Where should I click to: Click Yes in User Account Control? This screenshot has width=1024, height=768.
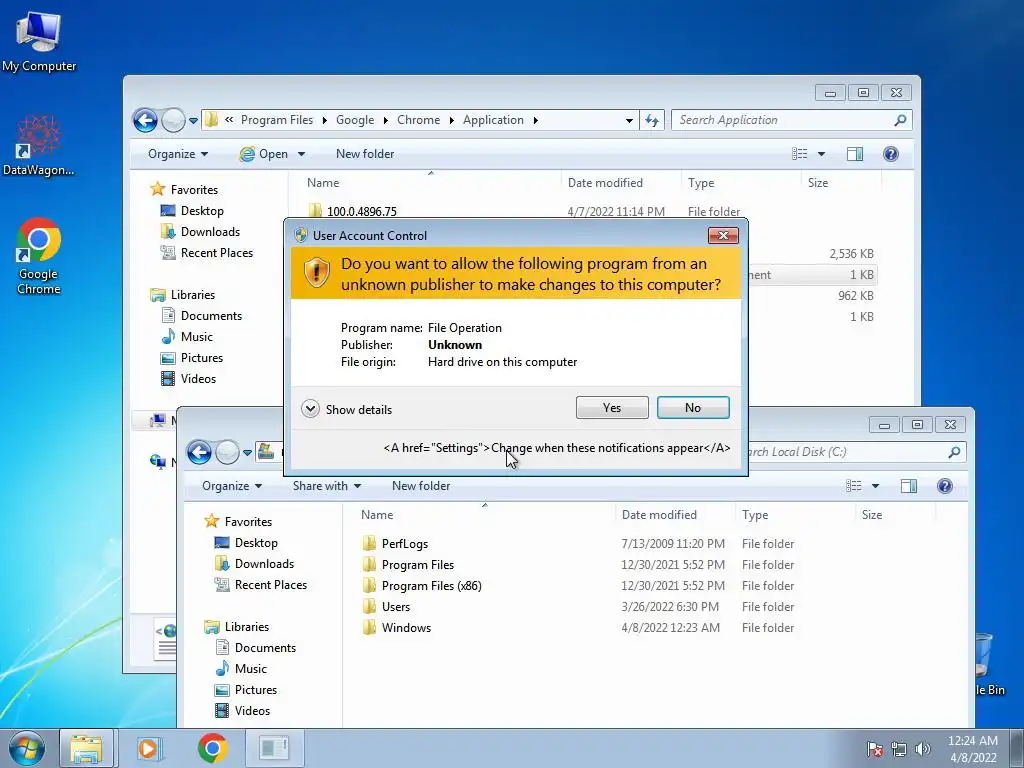[x=612, y=408]
